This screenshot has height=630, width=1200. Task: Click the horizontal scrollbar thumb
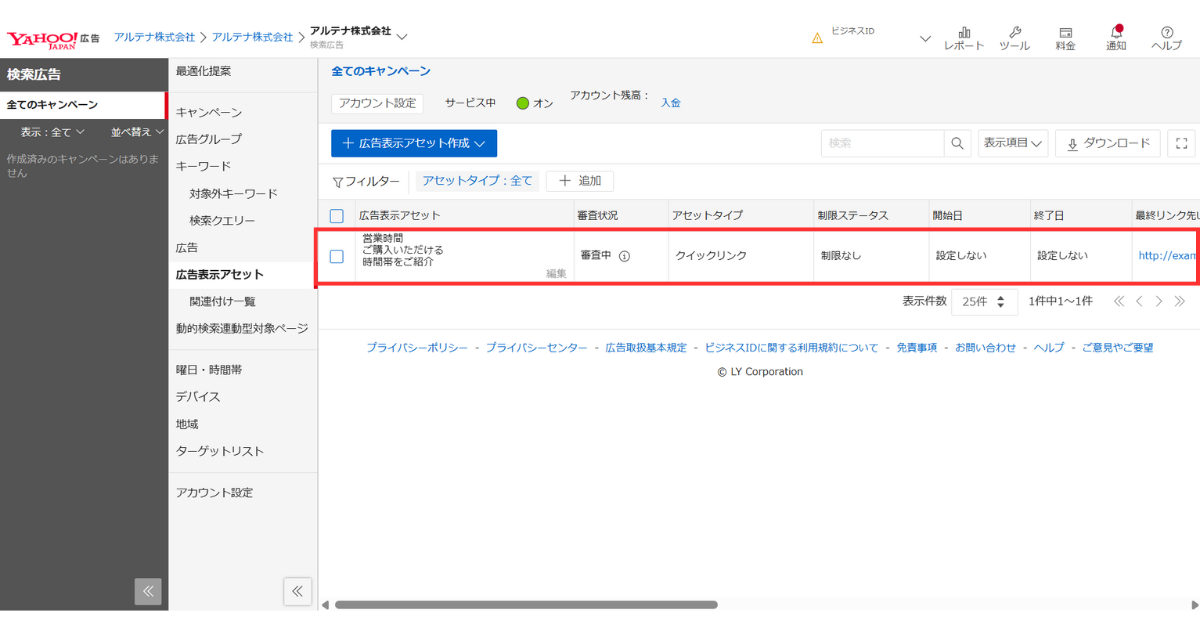click(526, 605)
